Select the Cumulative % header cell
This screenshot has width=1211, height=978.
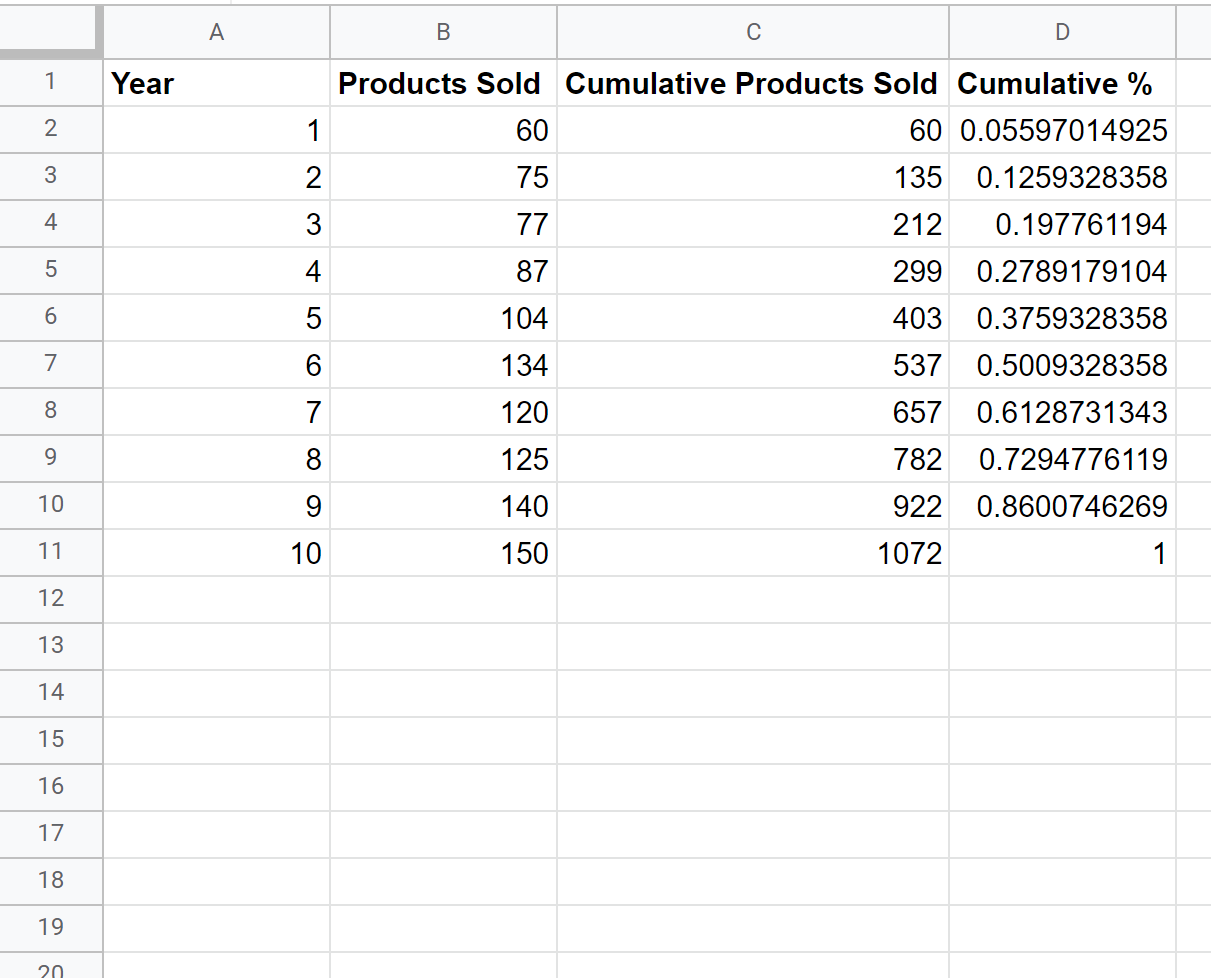click(1062, 84)
